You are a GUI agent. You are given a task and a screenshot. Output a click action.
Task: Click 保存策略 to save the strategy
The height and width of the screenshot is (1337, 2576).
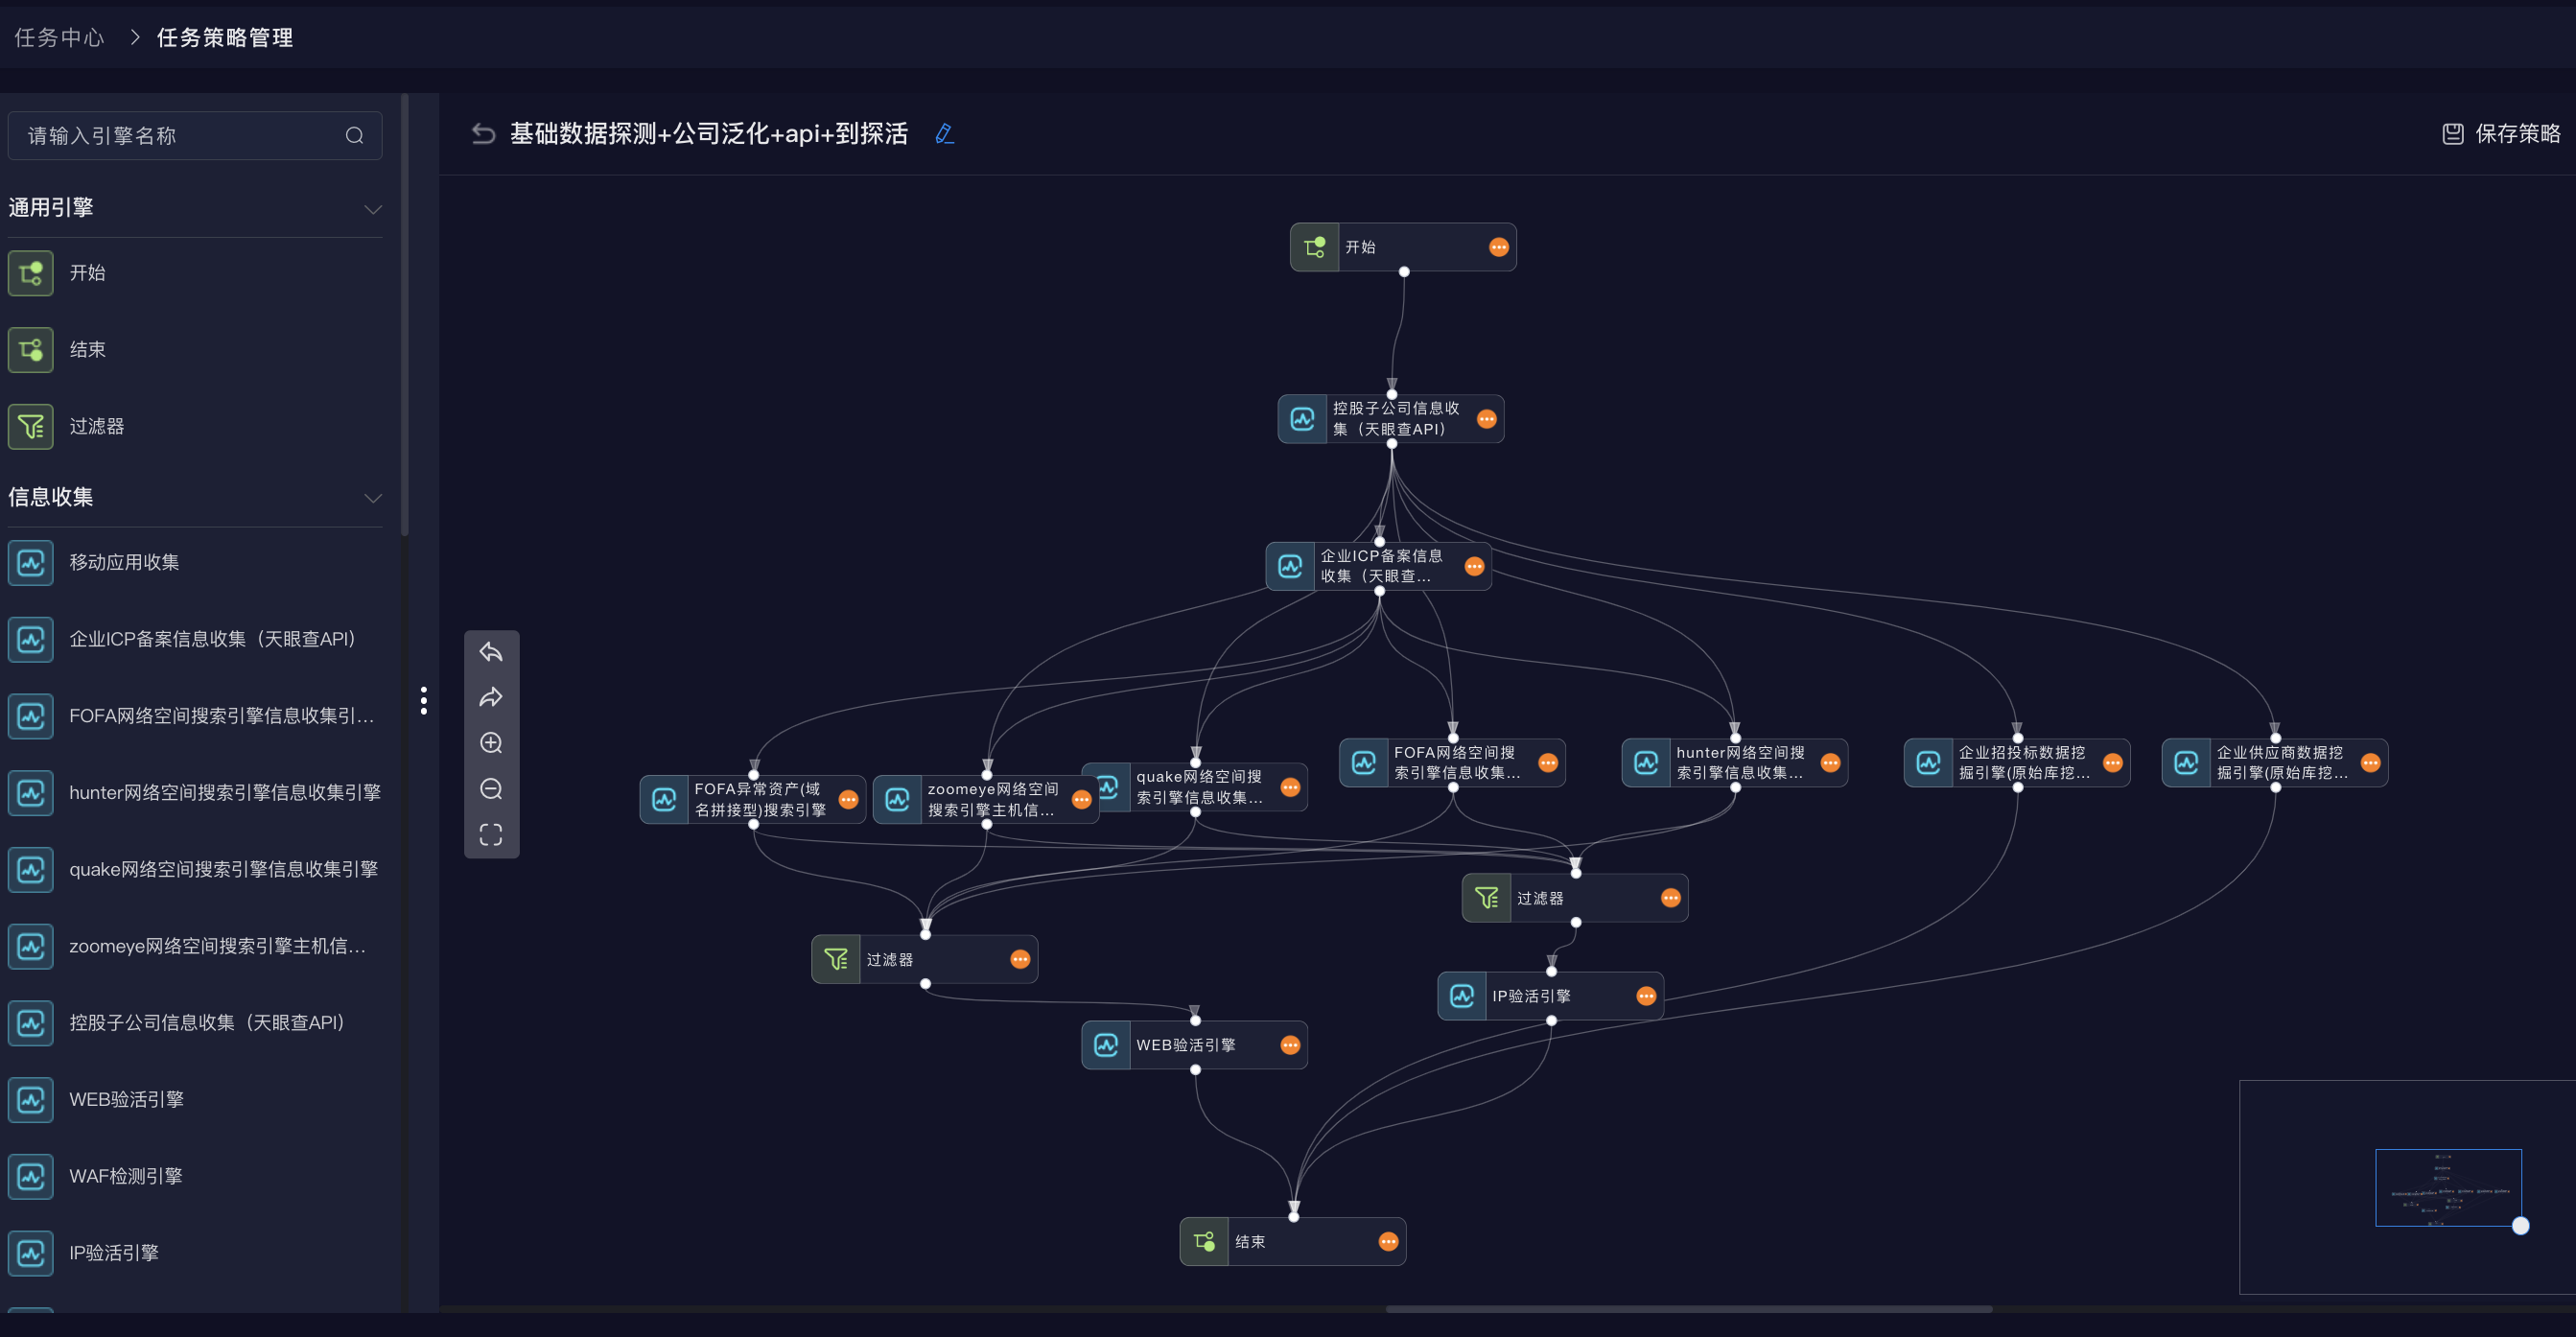pyautogui.click(x=2501, y=134)
